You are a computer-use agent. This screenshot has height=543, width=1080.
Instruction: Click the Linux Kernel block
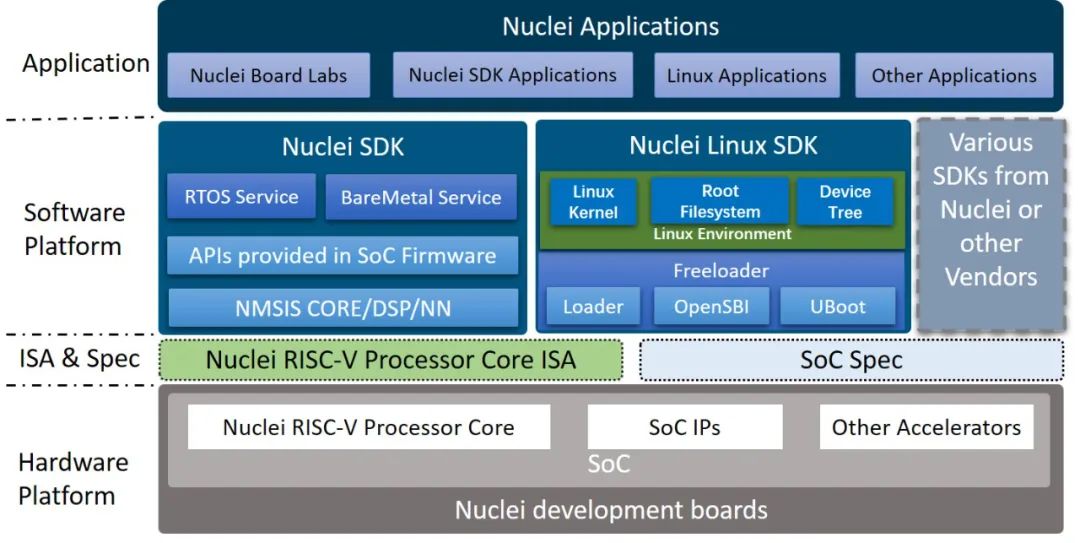593,202
